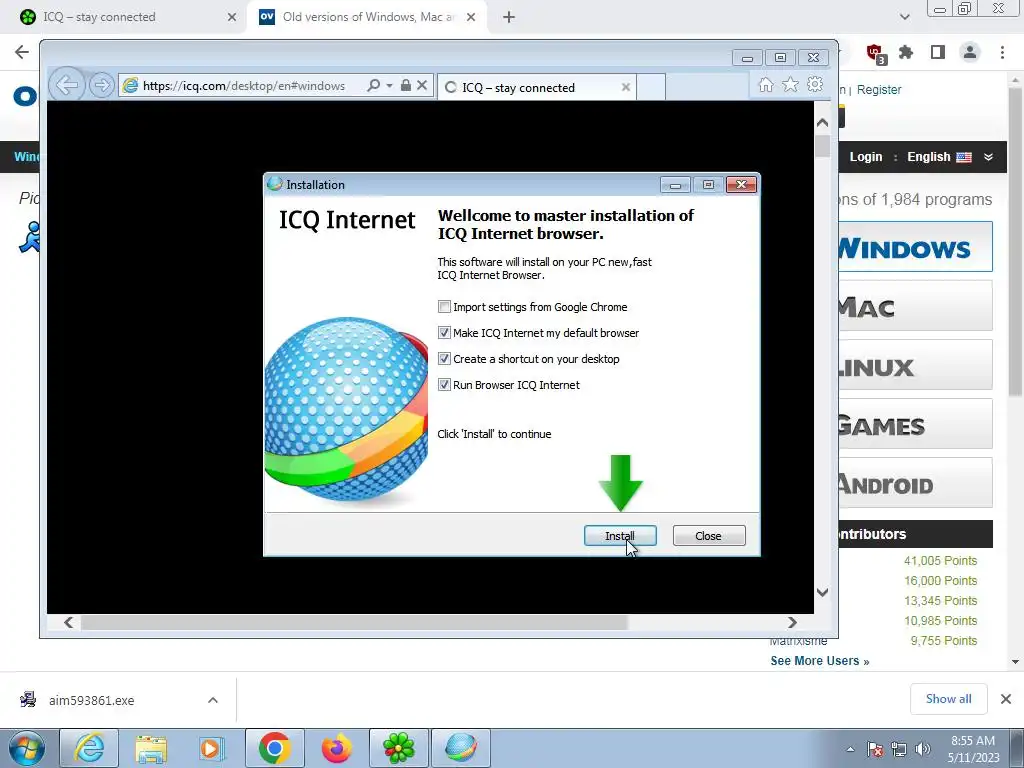Open the ICQ Internet globe taskbar icon
The width and height of the screenshot is (1024, 768).
click(x=461, y=748)
